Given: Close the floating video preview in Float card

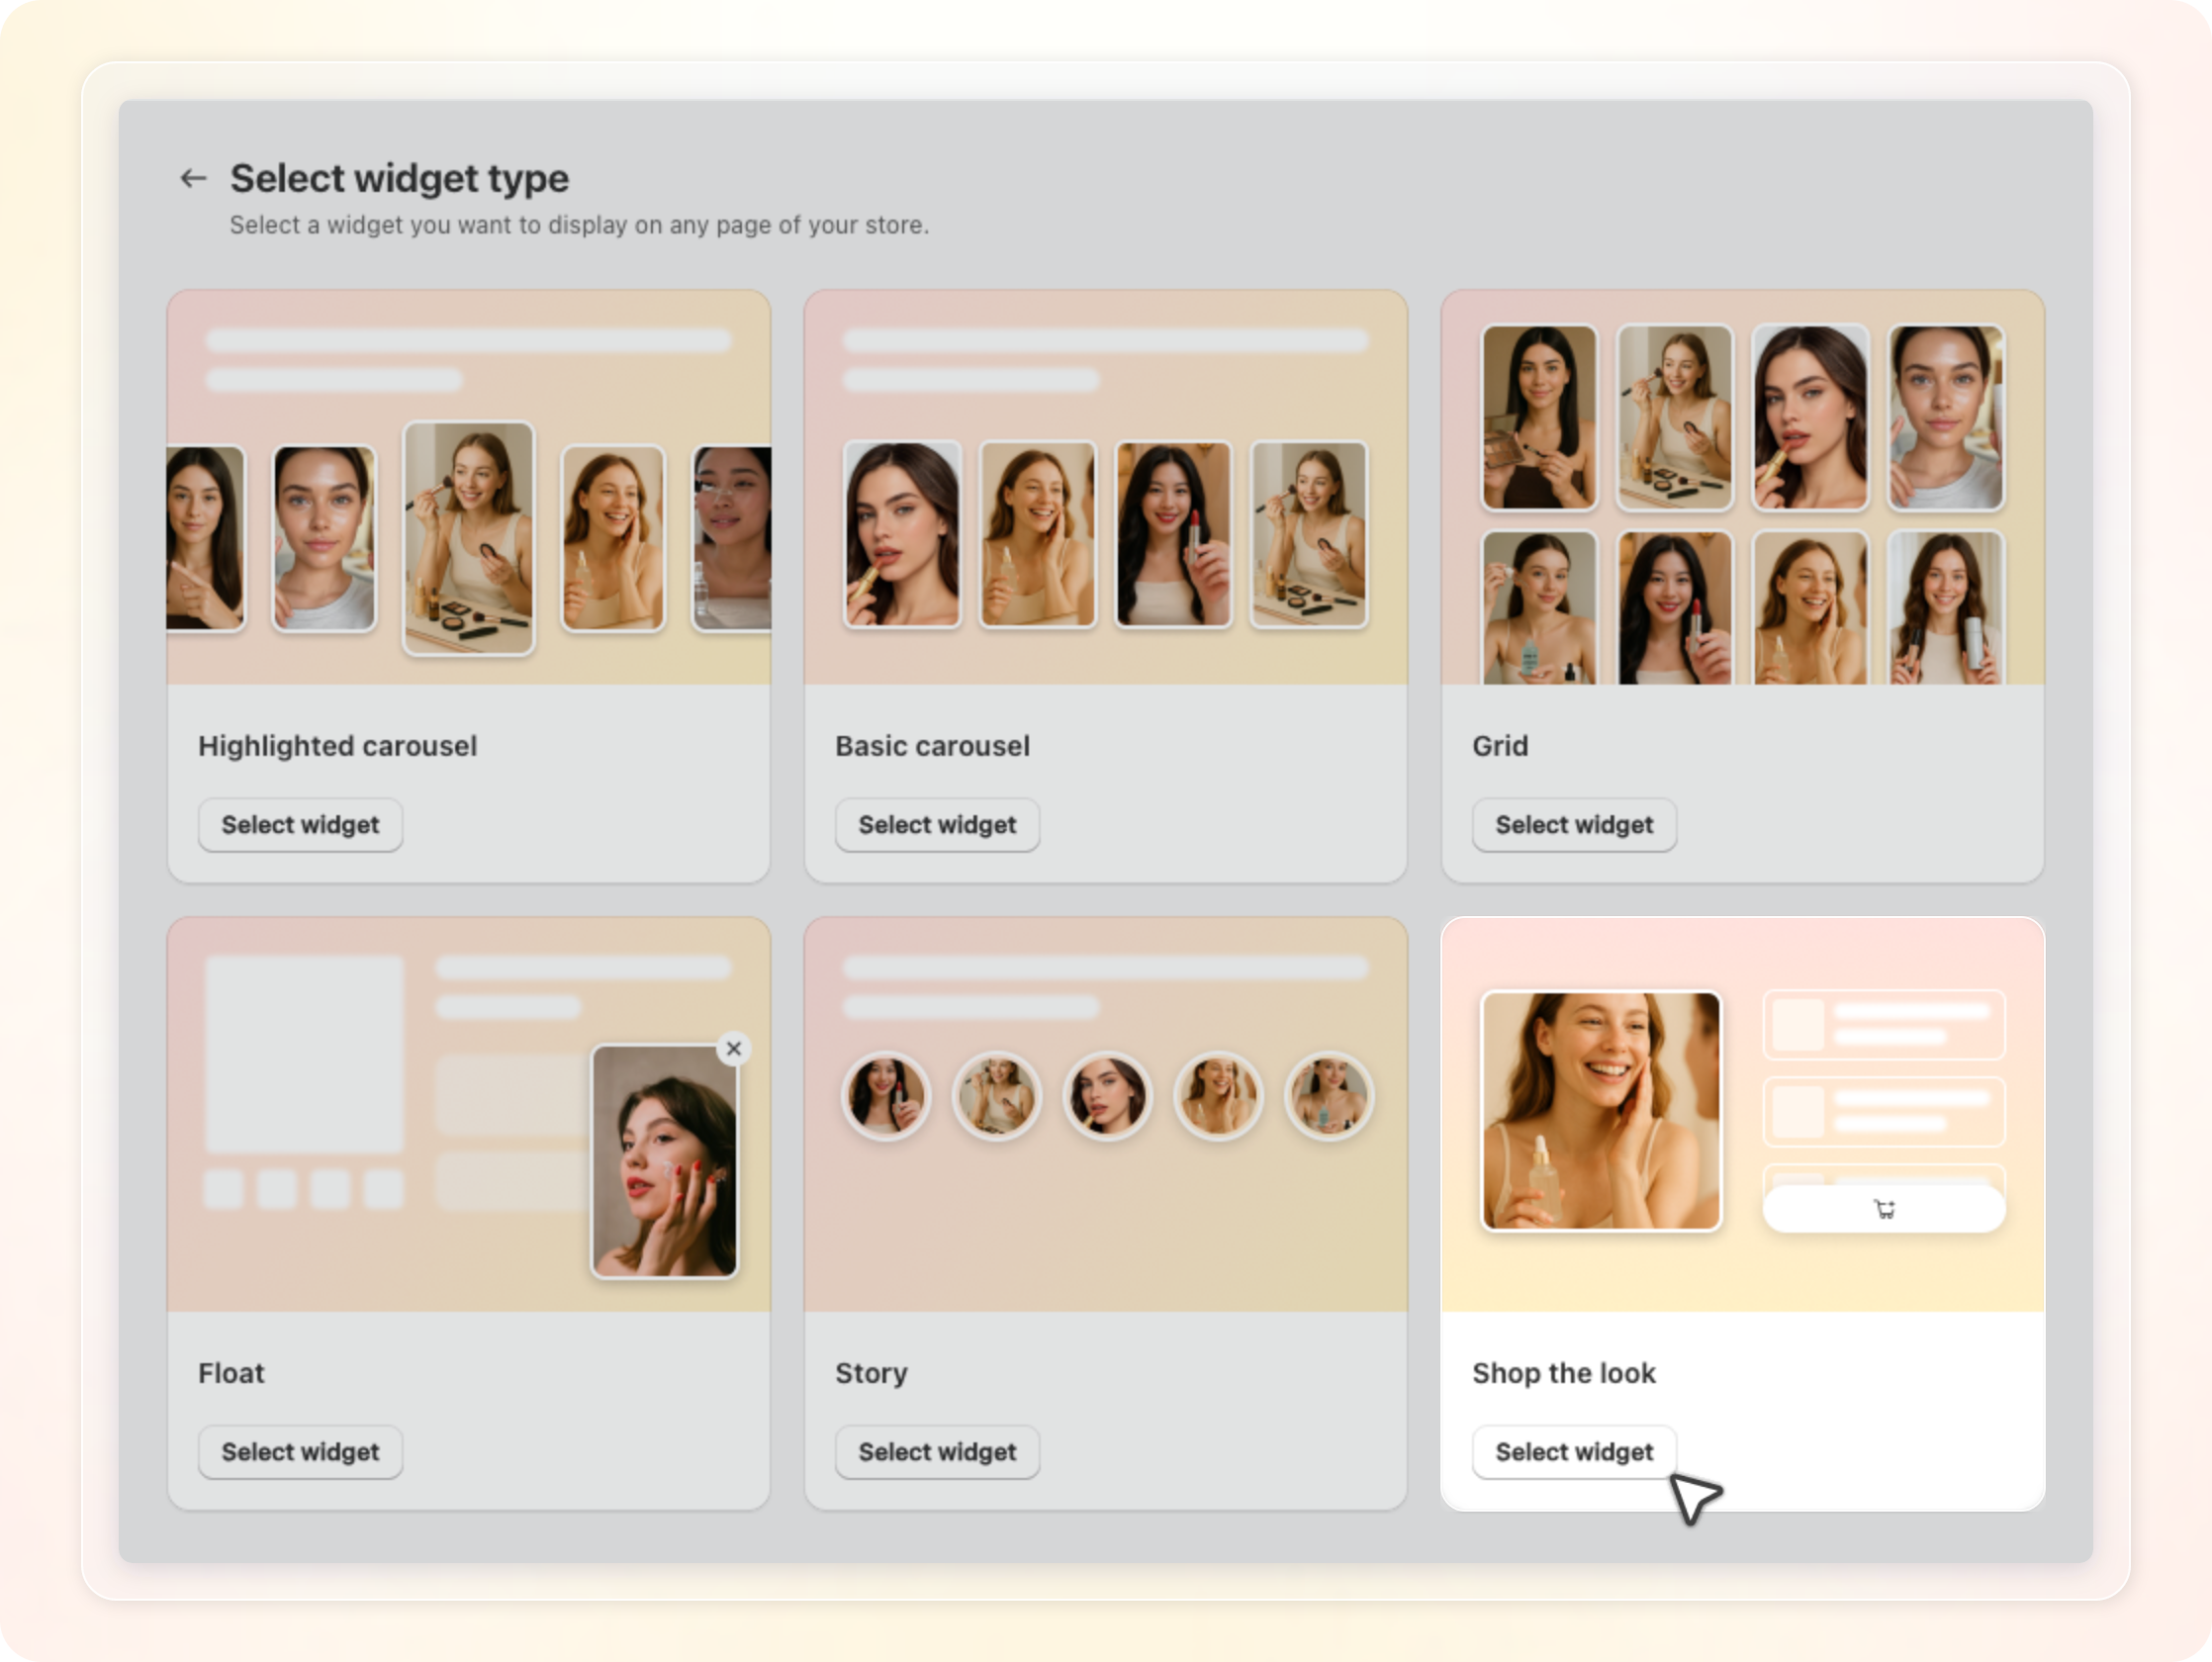Looking at the screenshot, I should [734, 1048].
